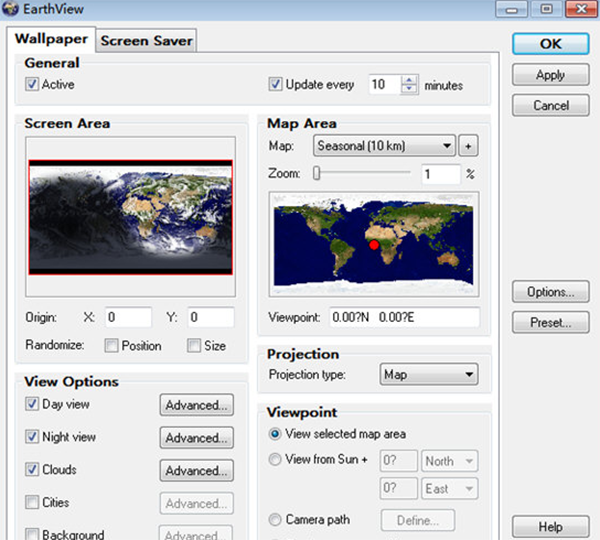Select the View from Sun radio button
This screenshot has width=600, height=540.
[276, 461]
